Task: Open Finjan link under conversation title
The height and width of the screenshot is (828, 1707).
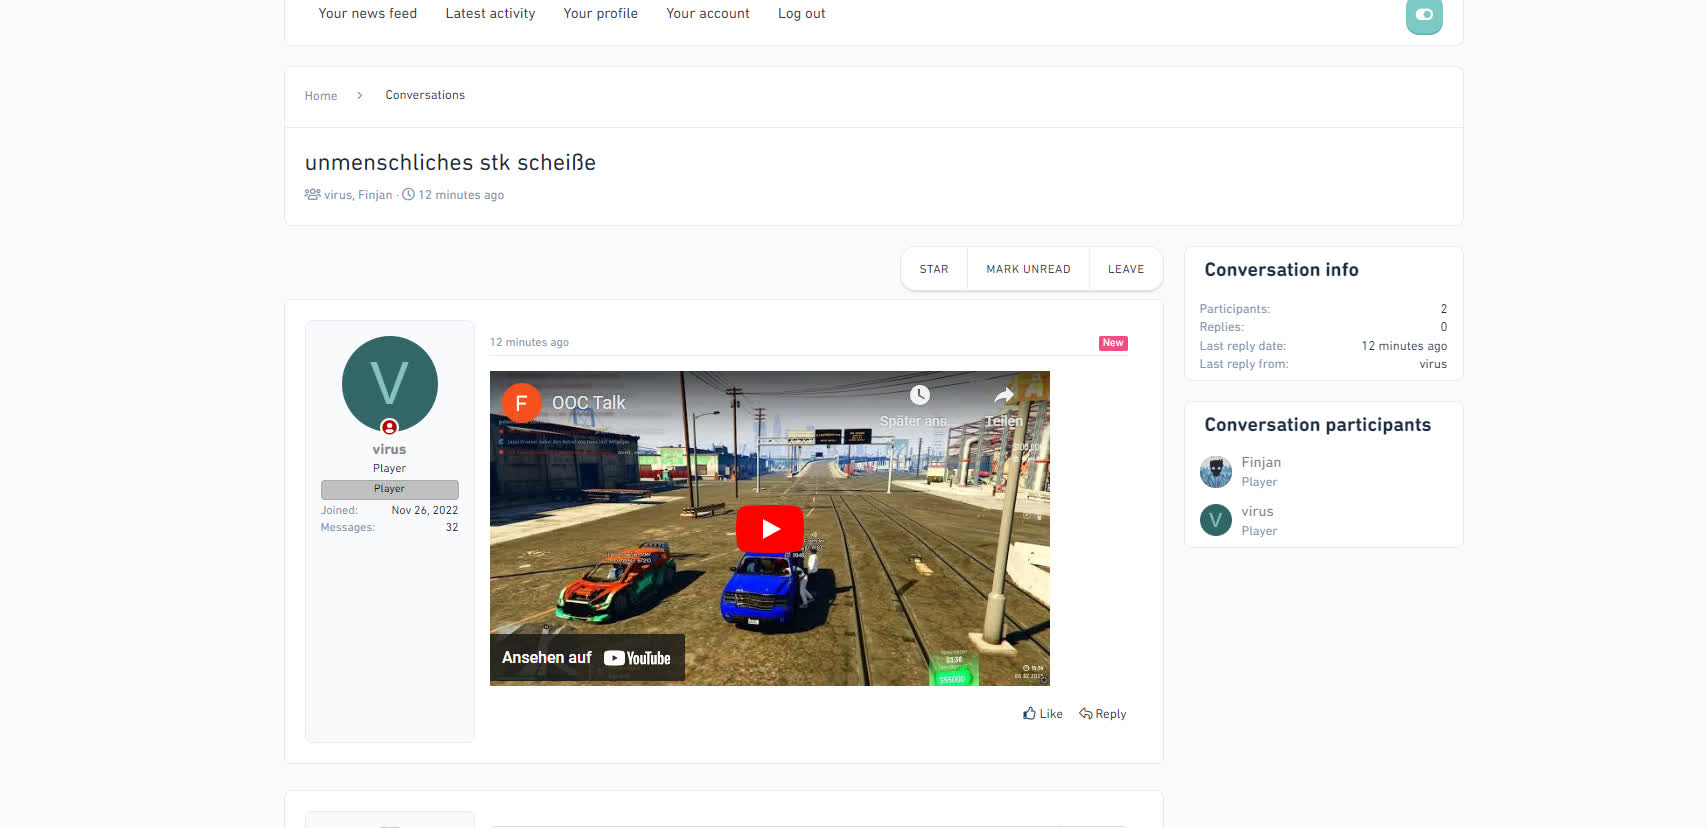Action: 375,195
